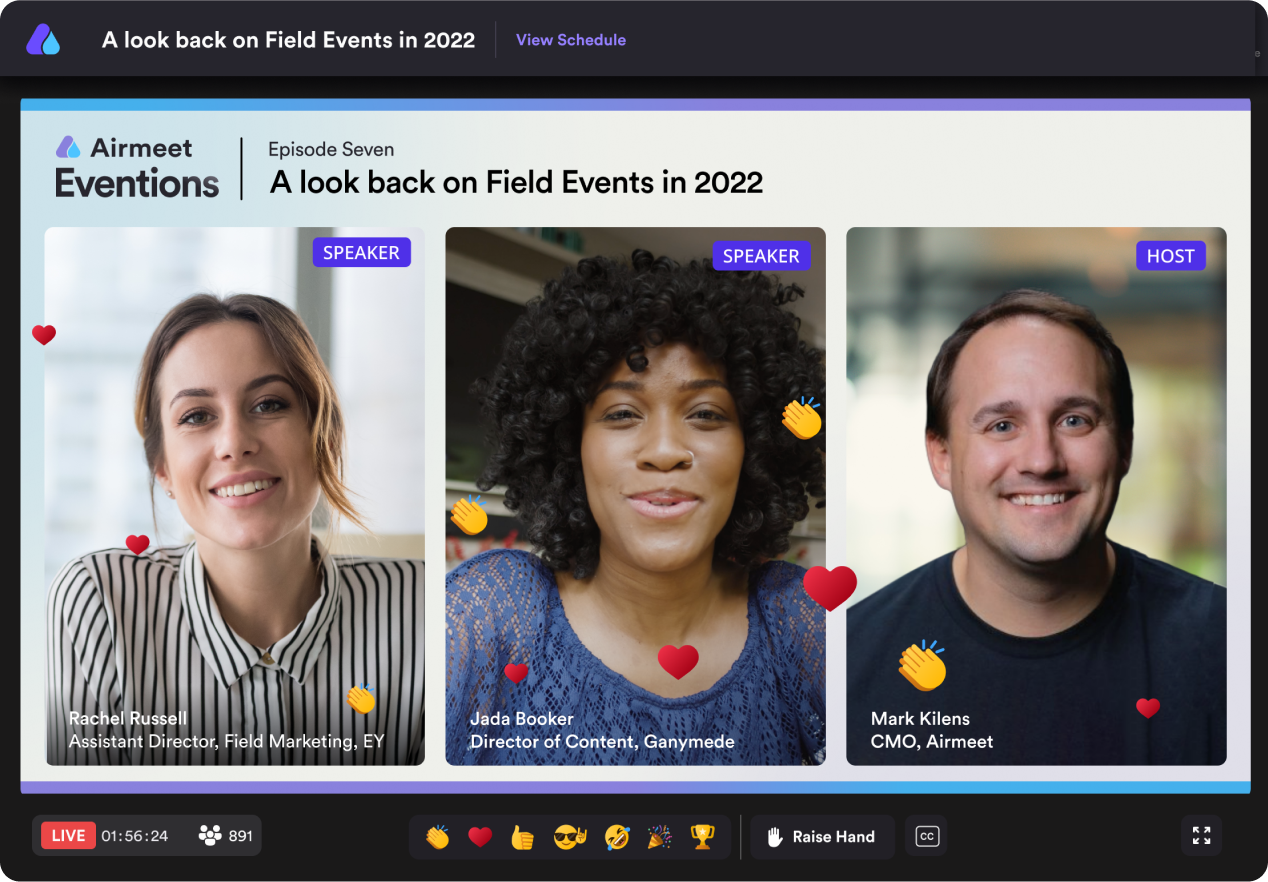Click the Airmeet Eventions logo on stage
Screen dimensions: 1268x882
click(x=137, y=168)
